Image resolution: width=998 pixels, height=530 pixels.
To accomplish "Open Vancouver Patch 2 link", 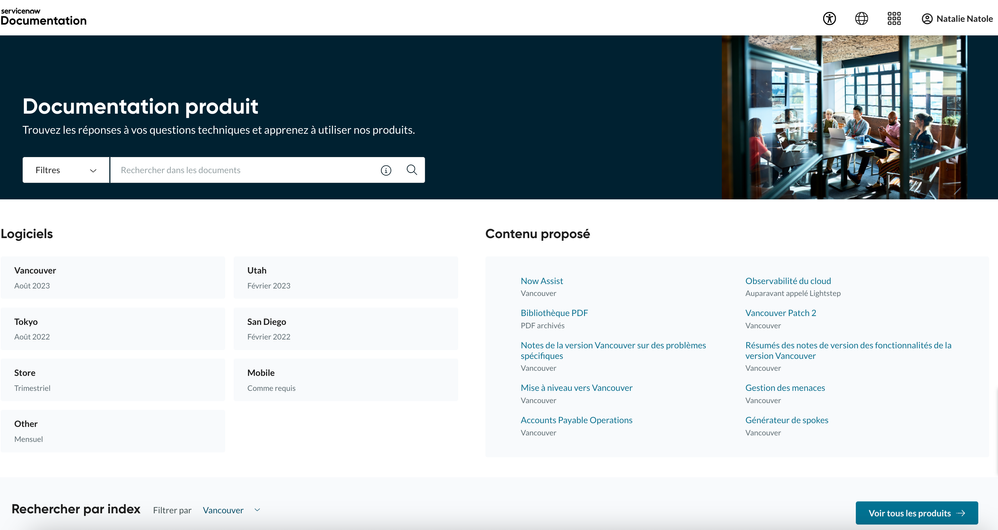I will [780, 313].
